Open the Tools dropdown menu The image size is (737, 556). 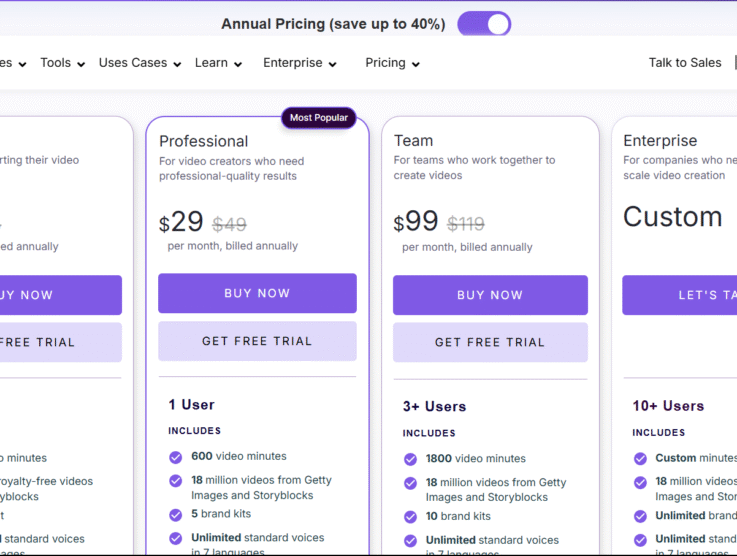click(63, 63)
